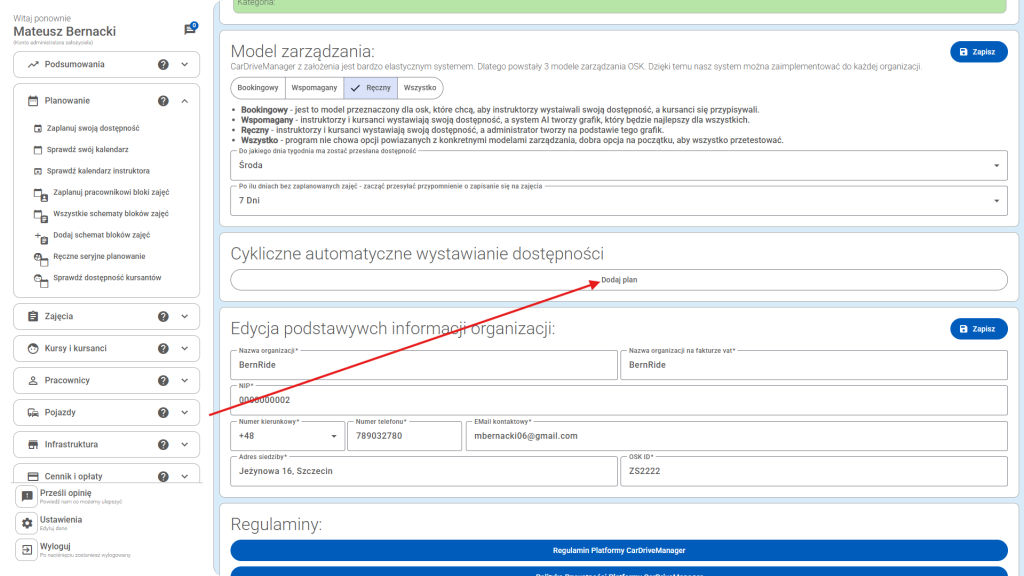Image resolution: width=1024 pixels, height=576 pixels.
Task: Click Dodaj plan button
Action: point(619,280)
